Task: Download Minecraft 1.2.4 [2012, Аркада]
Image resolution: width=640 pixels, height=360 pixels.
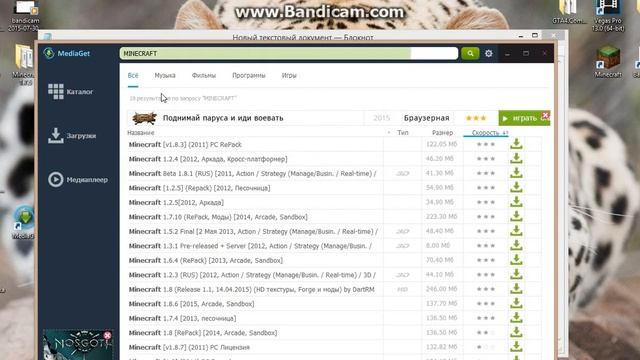Action: pyautogui.click(x=516, y=159)
